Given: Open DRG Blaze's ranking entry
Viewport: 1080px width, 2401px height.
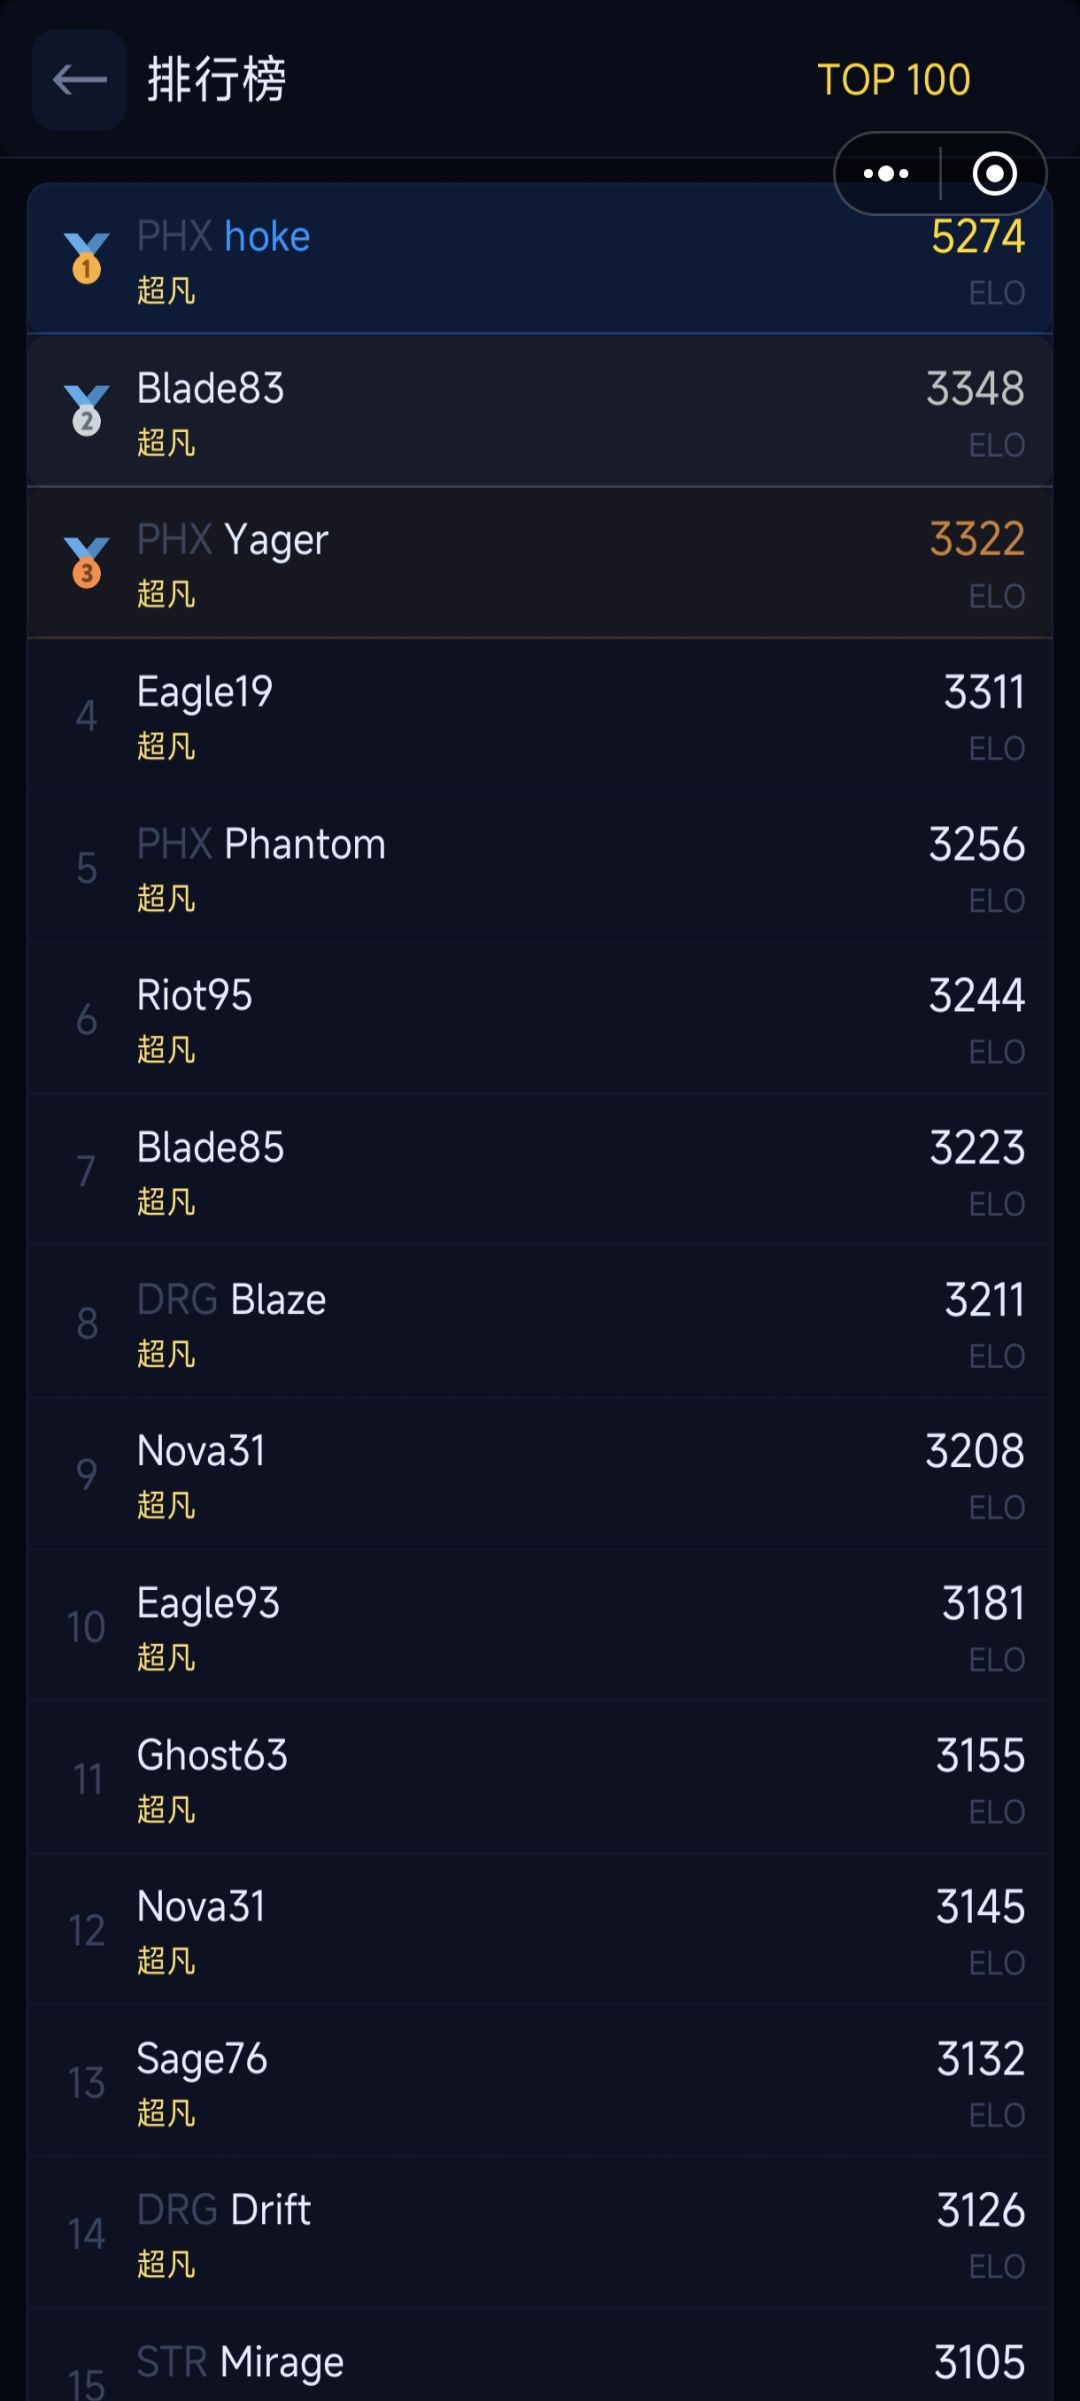Looking at the screenshot, I should (540, 1323).
